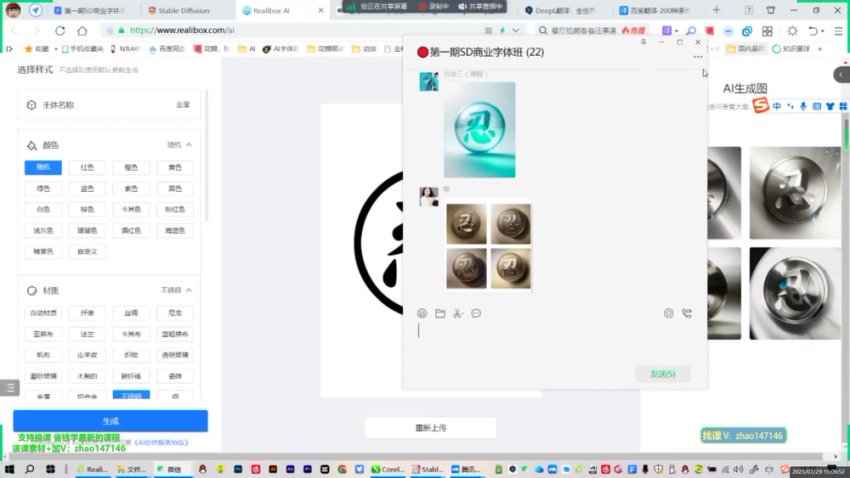Click the send file folder icon

tap(440, 313)
